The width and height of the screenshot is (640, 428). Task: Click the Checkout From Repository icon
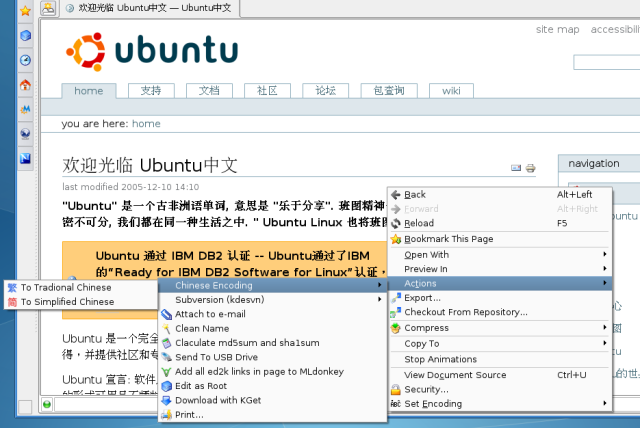(x=396, y=312)
